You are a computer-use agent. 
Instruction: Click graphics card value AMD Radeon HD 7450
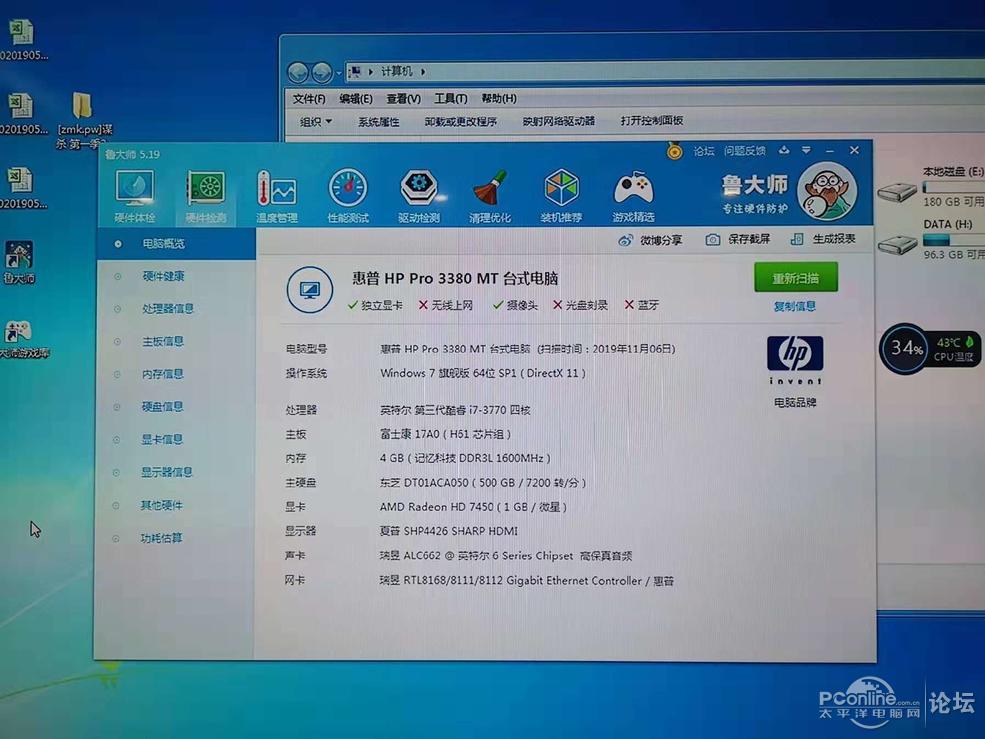click(x=473, y=506)
